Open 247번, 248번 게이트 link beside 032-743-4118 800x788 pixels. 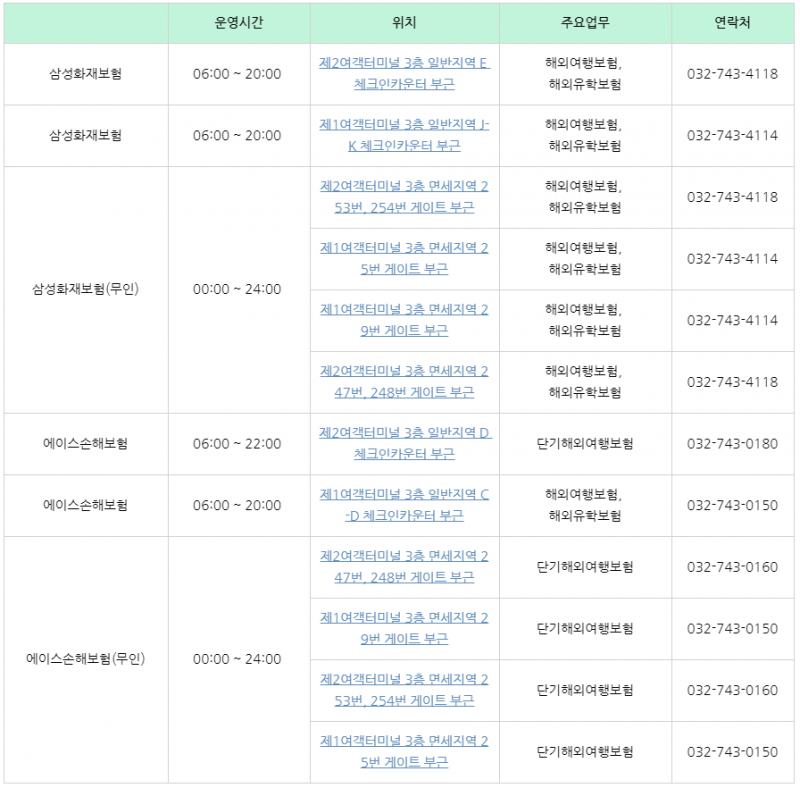404,382
